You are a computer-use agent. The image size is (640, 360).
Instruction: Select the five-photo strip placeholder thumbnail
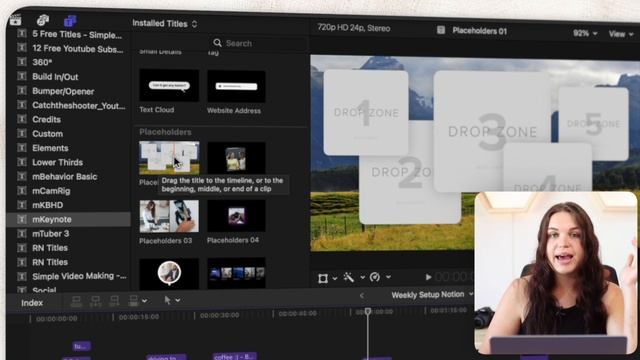pos(236,273)
